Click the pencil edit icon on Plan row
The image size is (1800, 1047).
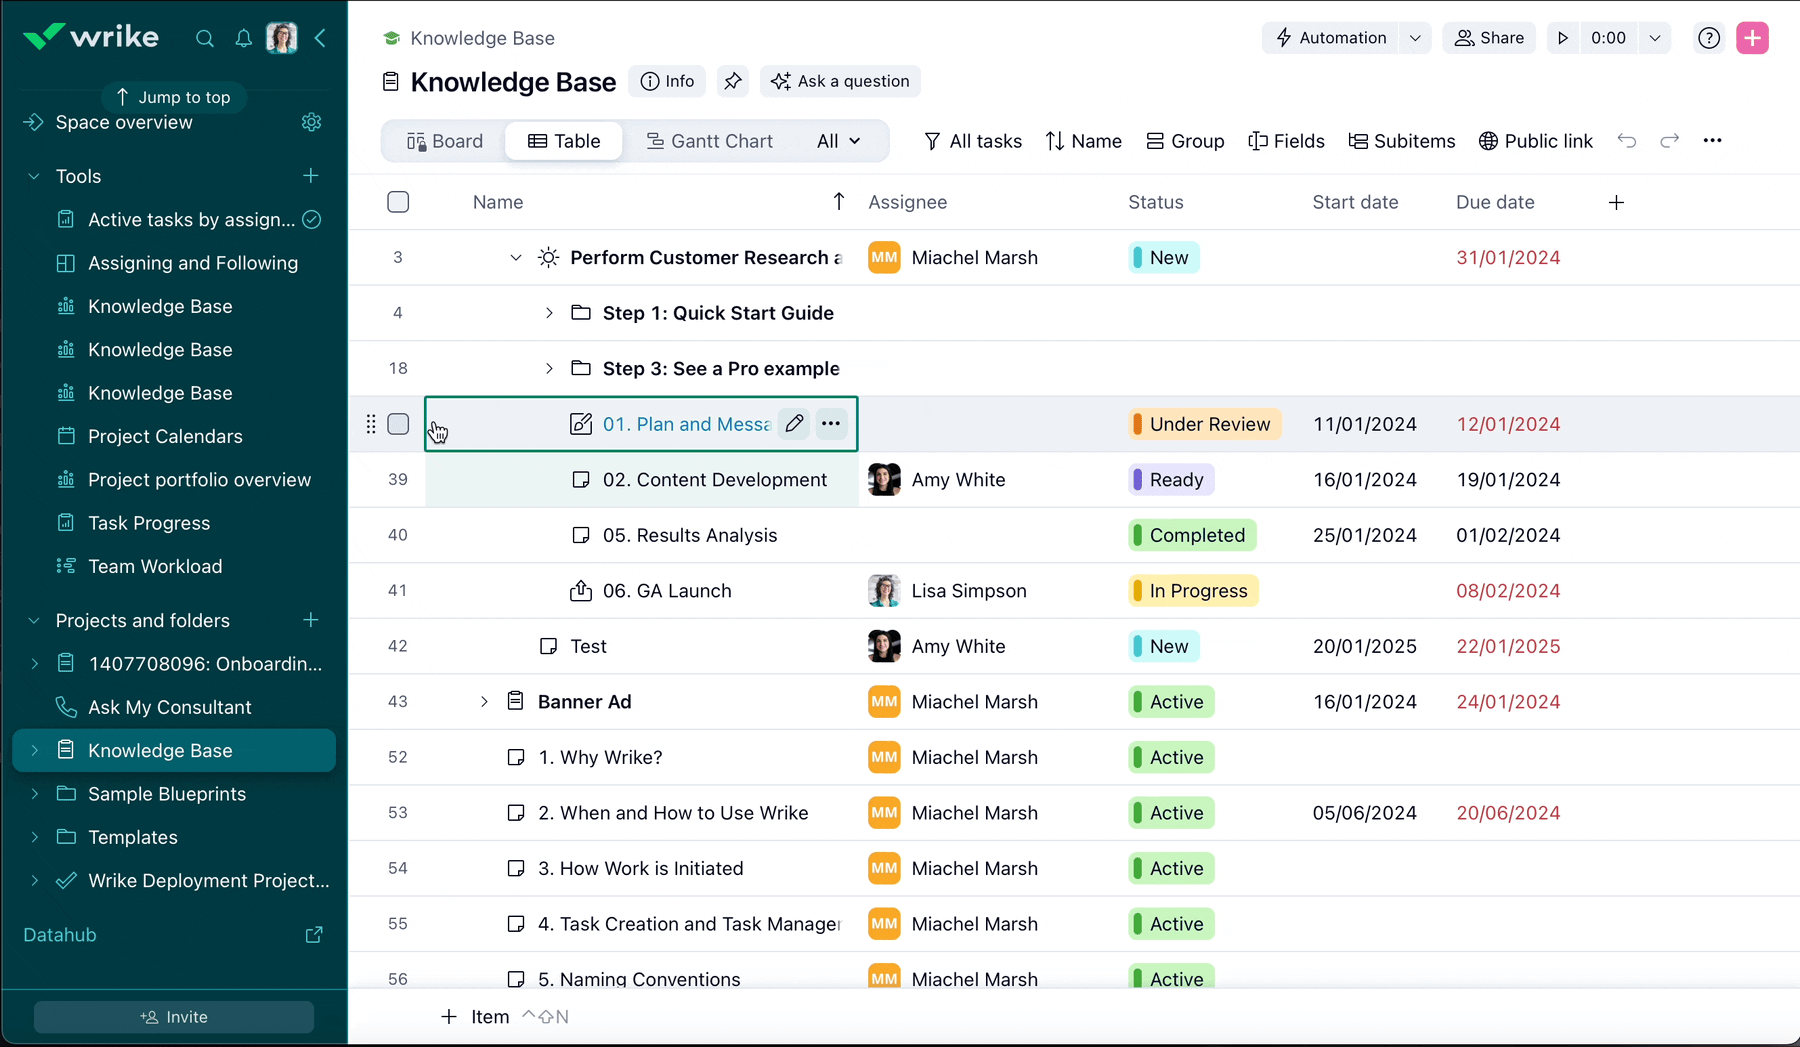tap(794, 424)
